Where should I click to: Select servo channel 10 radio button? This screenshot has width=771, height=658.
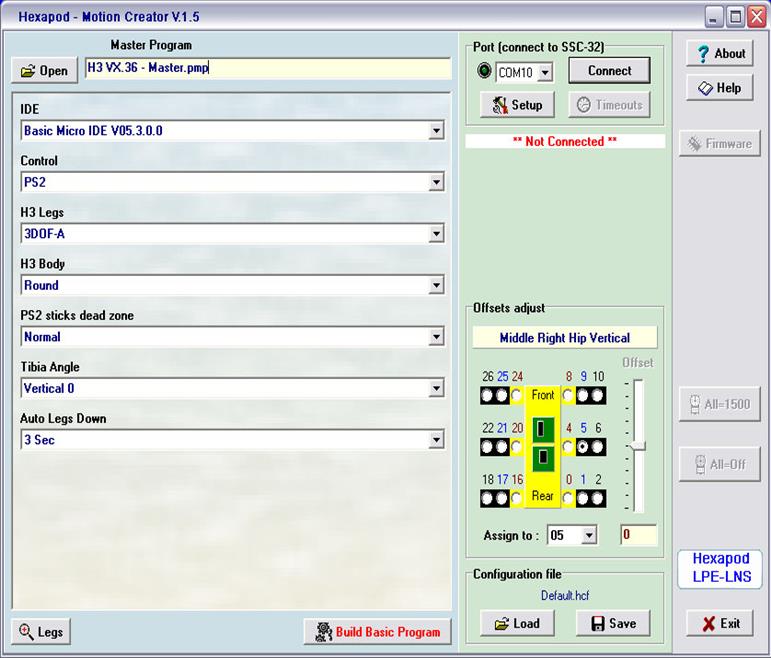coord(598,395)
